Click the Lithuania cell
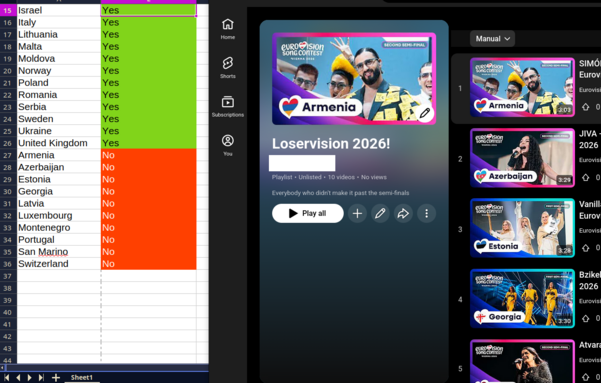601x383 pixels. [x=59, y=35]
